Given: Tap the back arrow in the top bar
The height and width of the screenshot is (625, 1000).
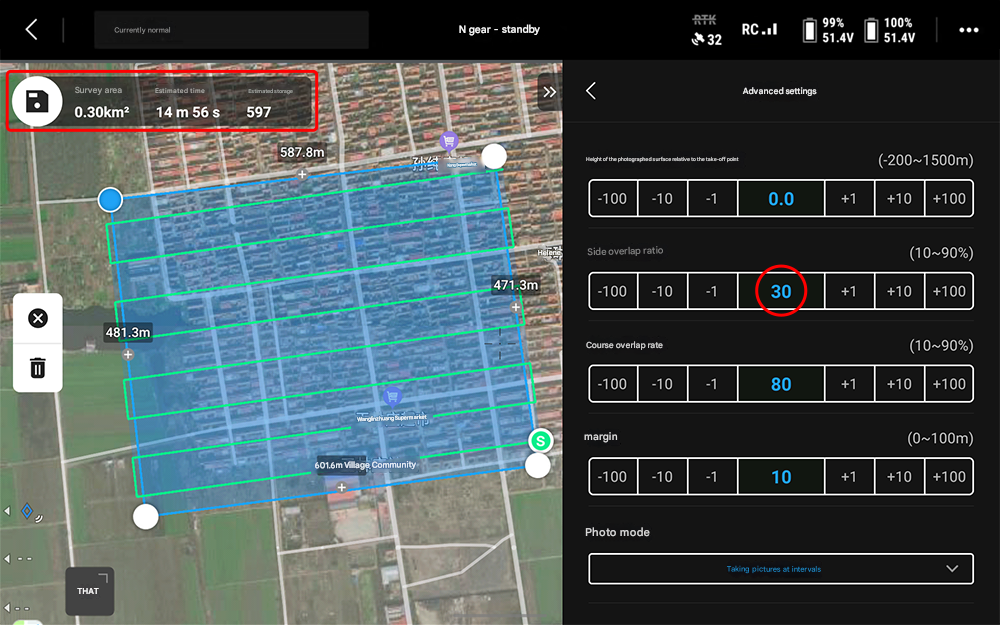Looking at the screenshot, I should point(31,30).
